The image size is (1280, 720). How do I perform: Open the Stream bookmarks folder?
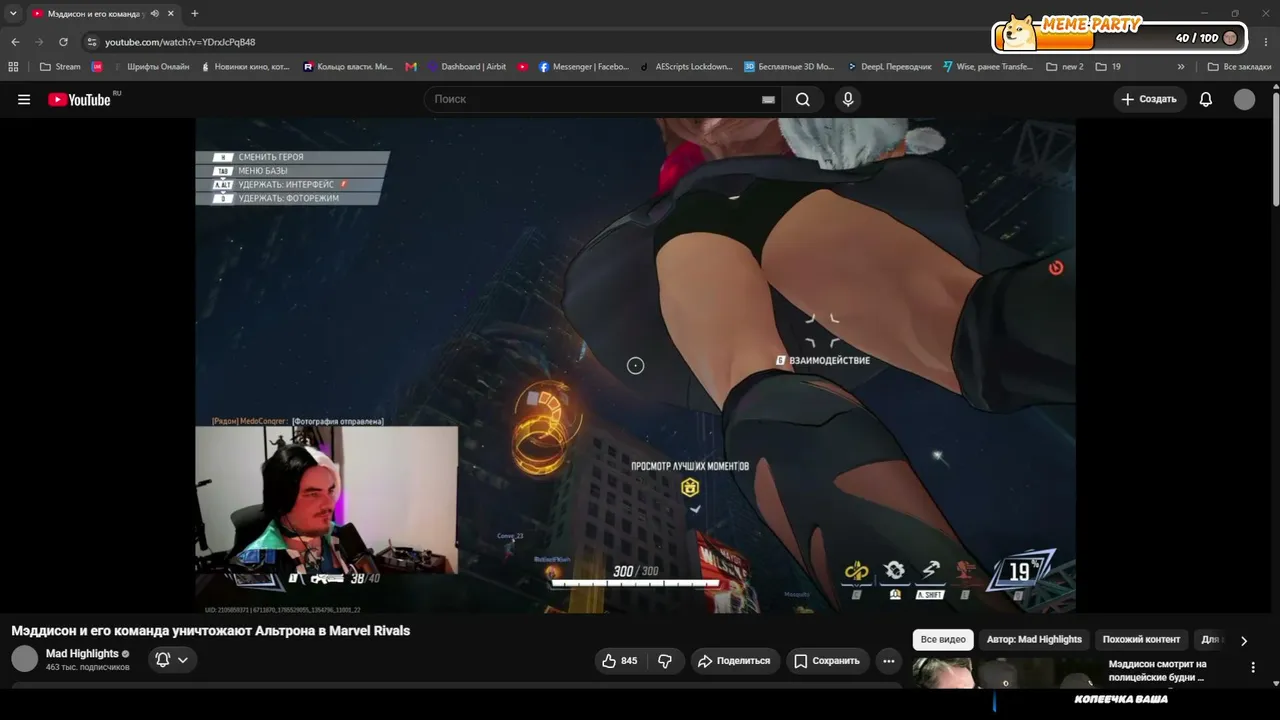pos(60,67)
